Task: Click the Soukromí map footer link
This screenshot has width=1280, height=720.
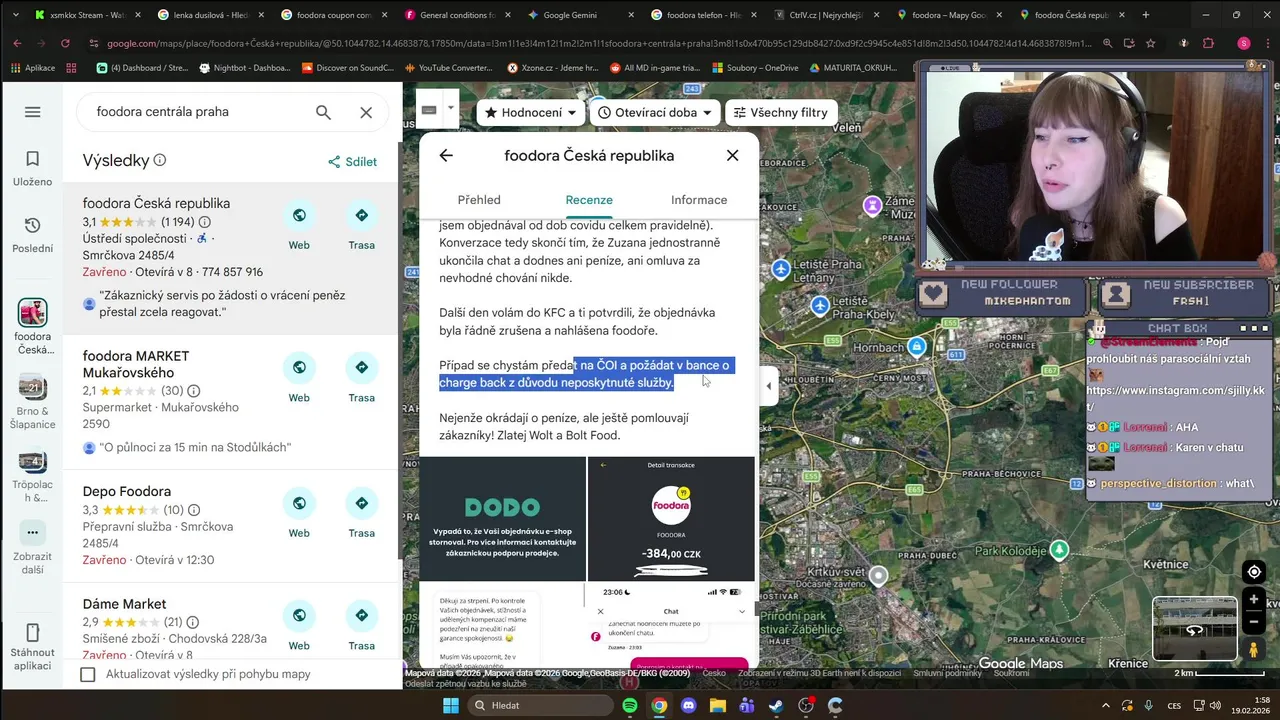Action: click(x=1011, y=673)
